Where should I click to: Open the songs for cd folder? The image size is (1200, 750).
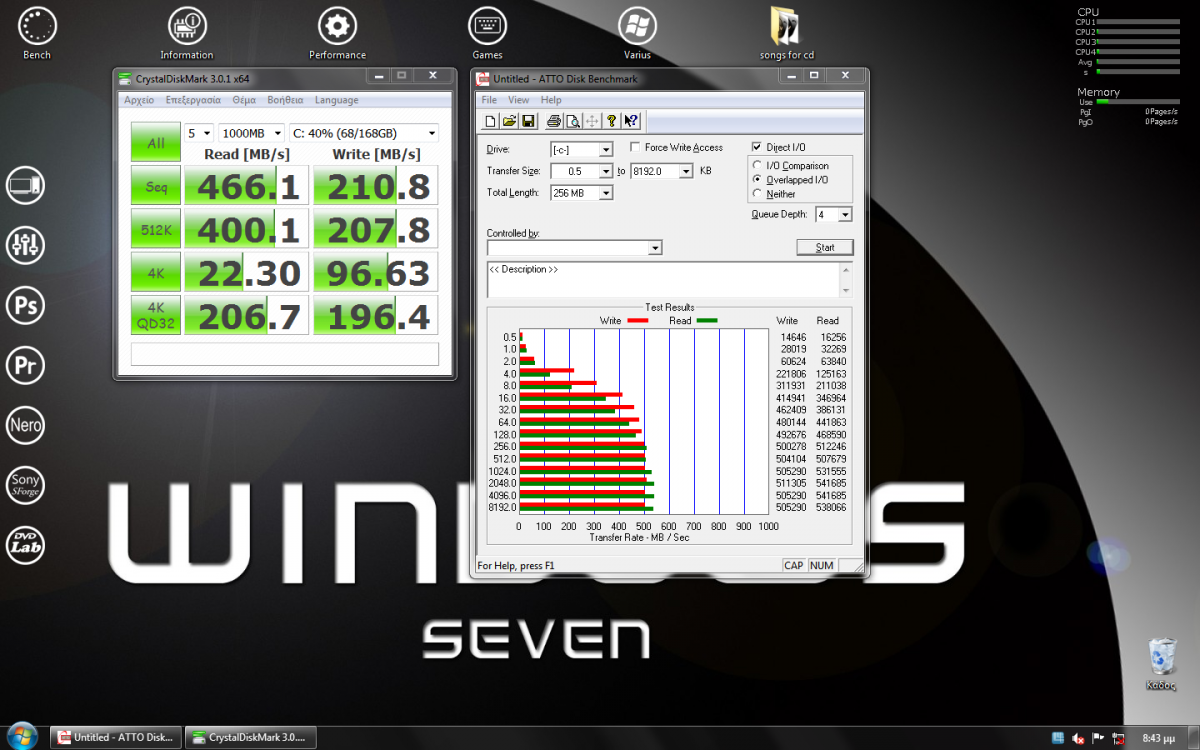click(787, 32)
